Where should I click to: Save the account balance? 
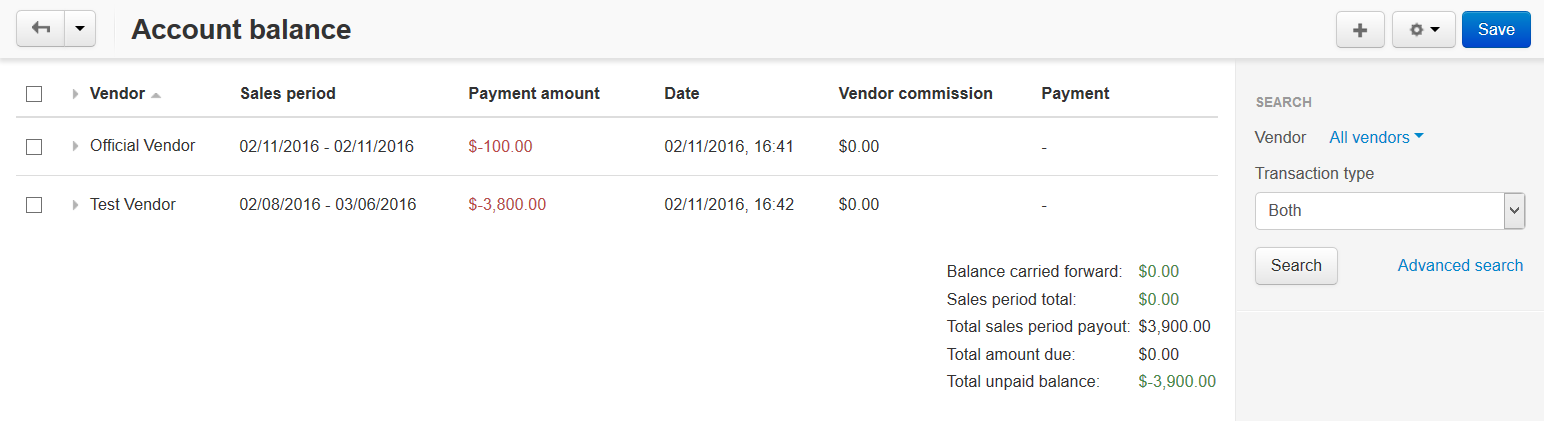click(1496, 30)
